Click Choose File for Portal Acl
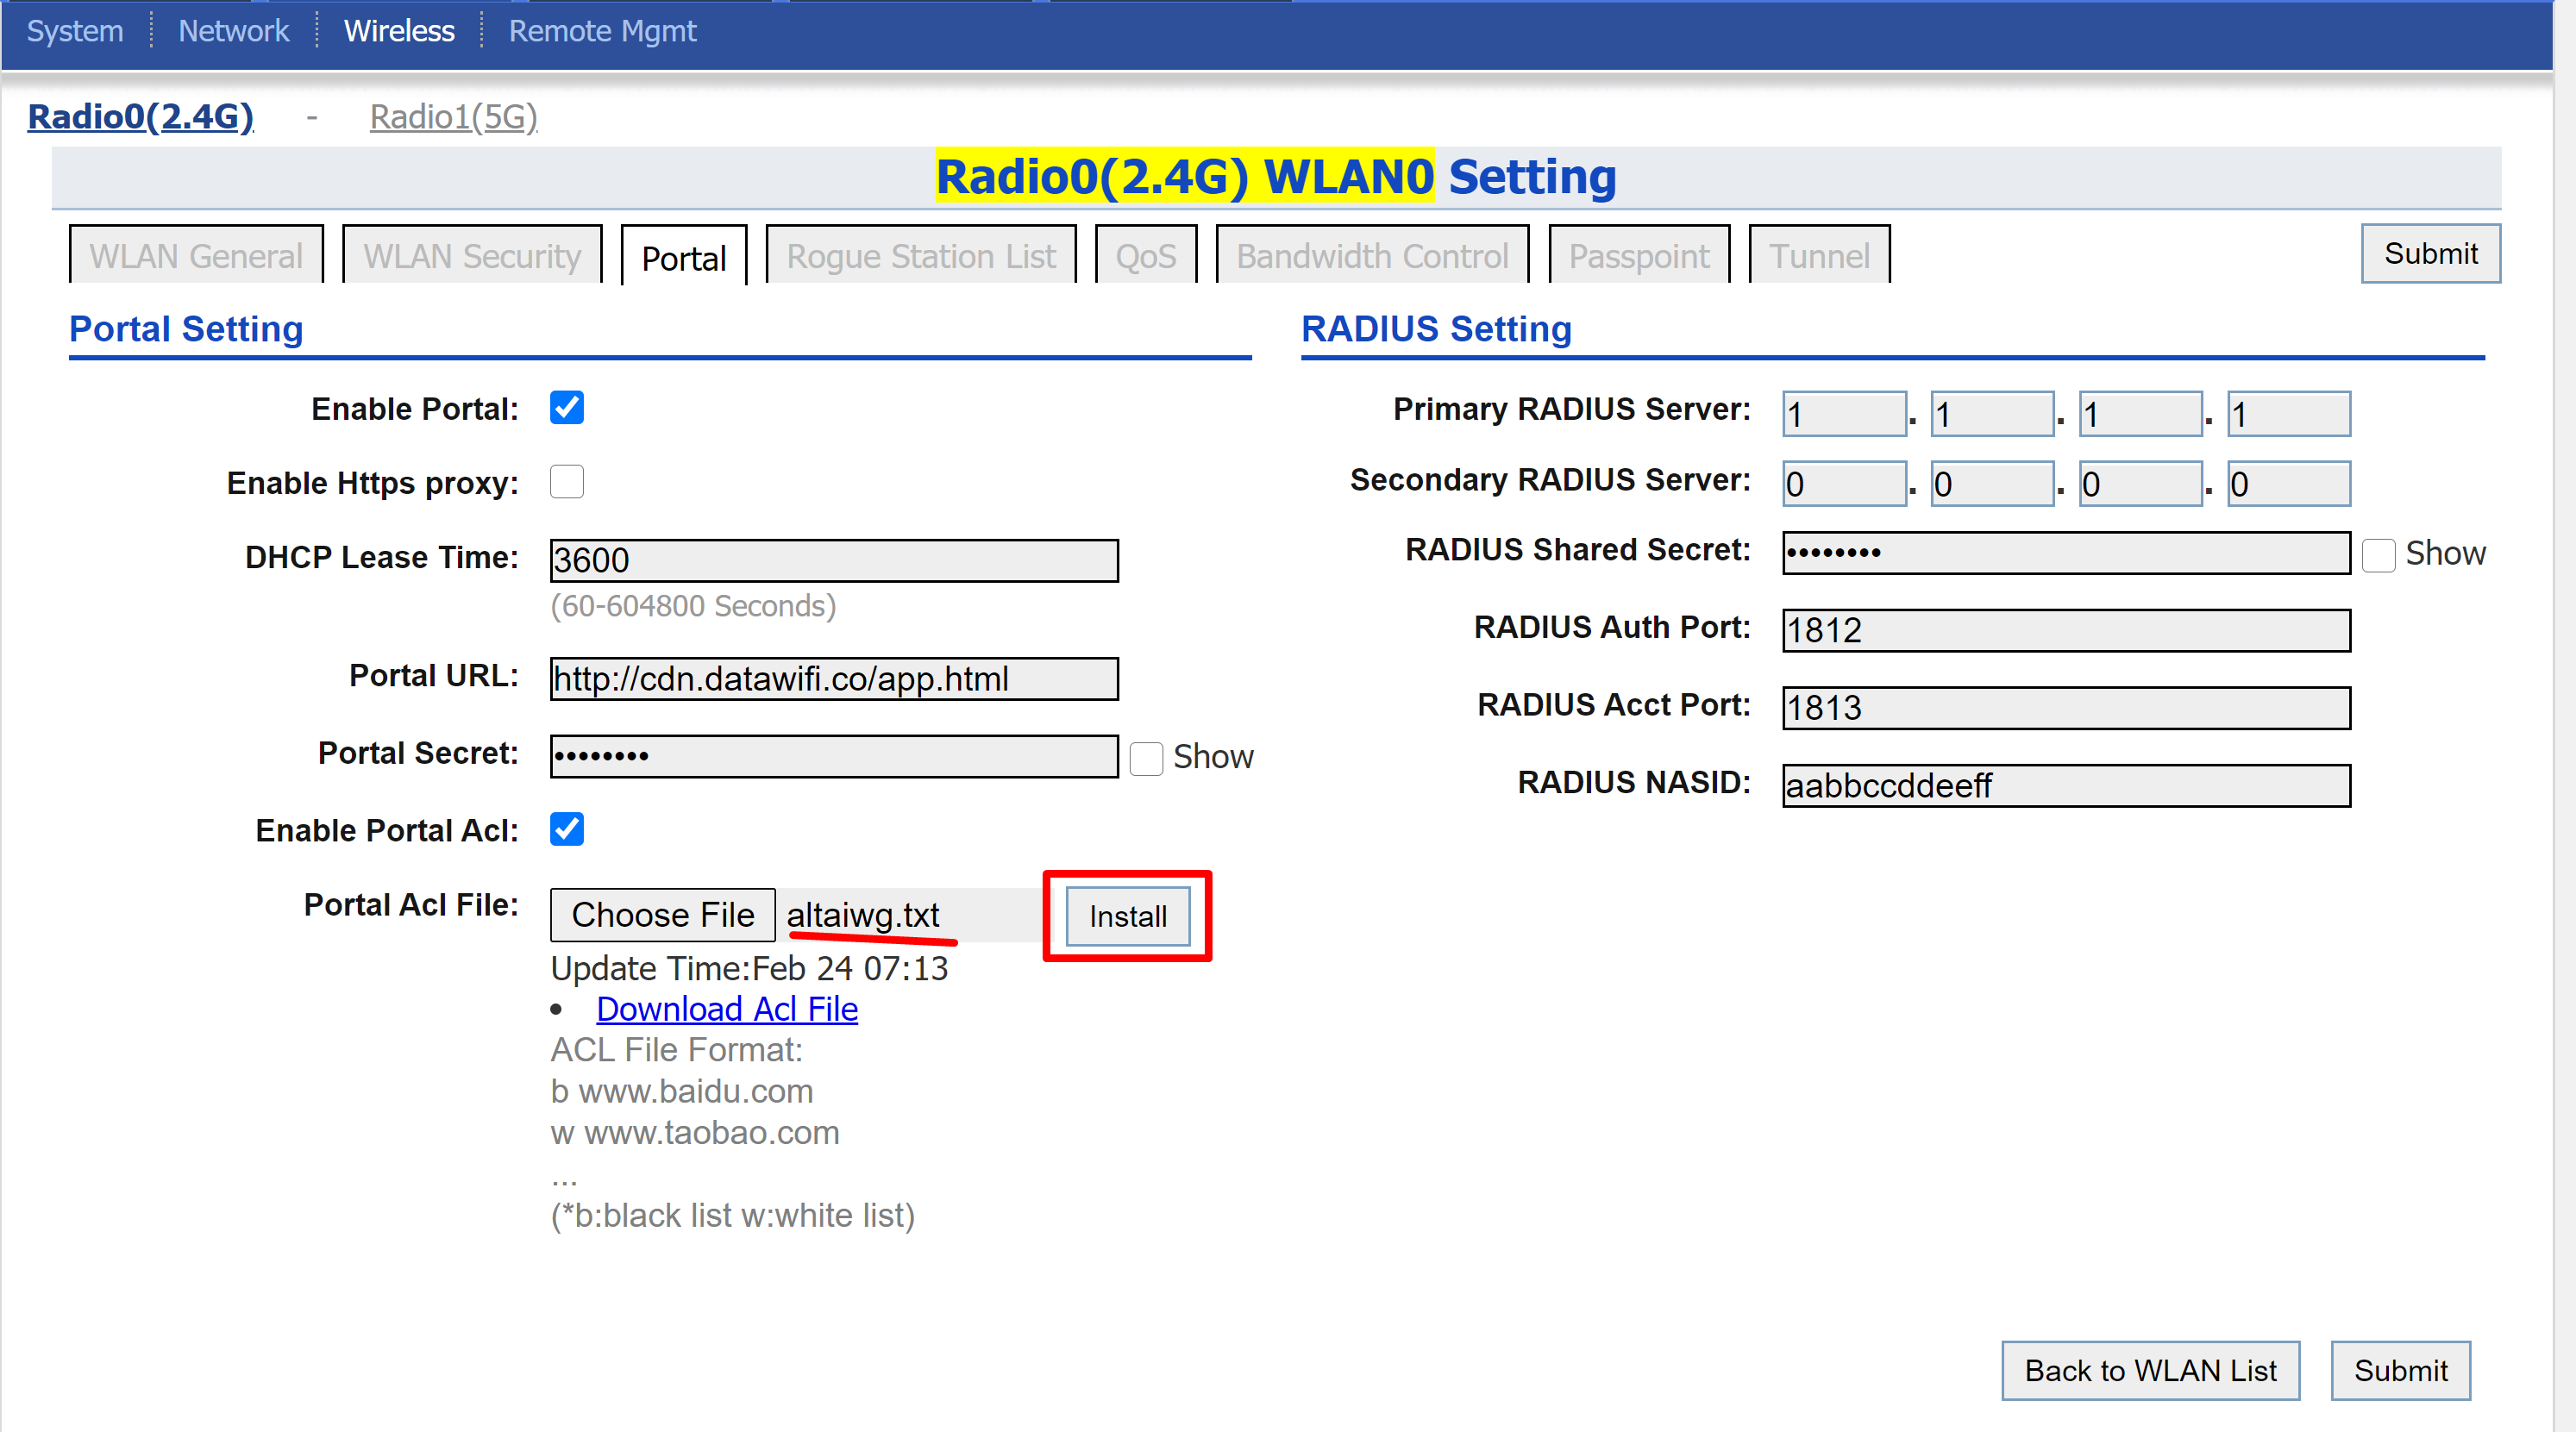 click(x=662, y=915)
